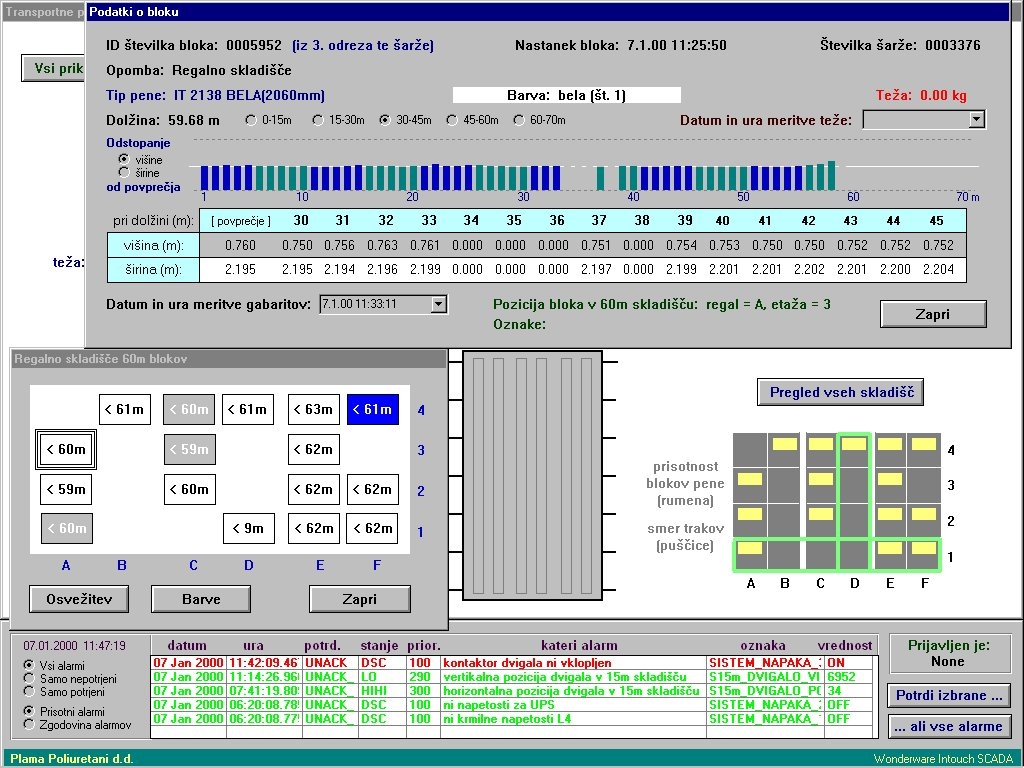Click the white 'Barva: bela' color field
Screen dimensions: 1024x768
pyautogui.click(x=566, y=95)
